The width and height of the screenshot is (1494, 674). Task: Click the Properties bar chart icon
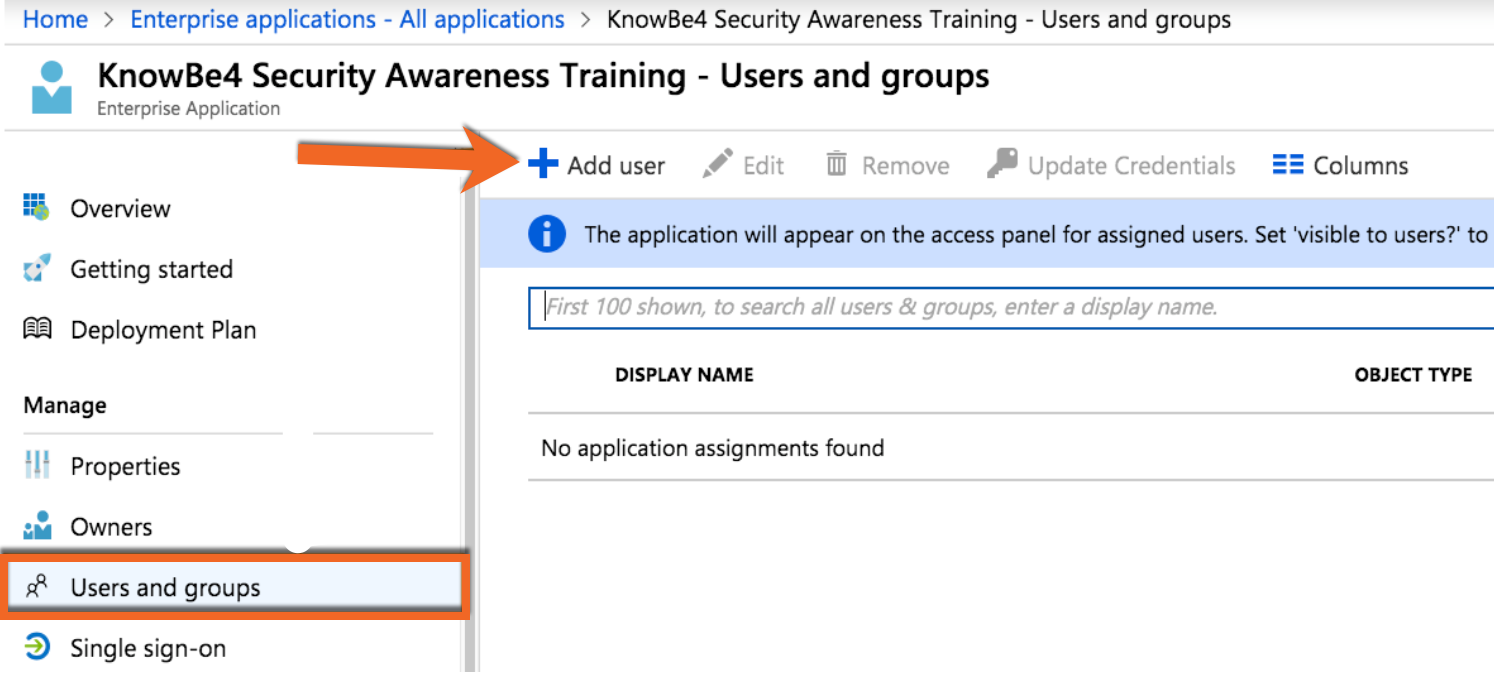tap(36, 465)
